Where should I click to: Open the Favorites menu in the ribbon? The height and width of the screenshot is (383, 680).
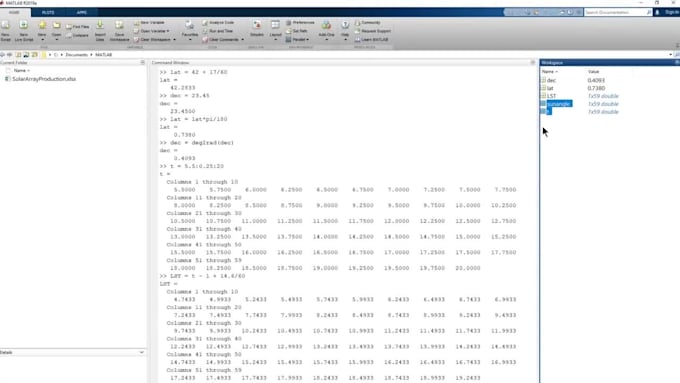tap(190, 30)
